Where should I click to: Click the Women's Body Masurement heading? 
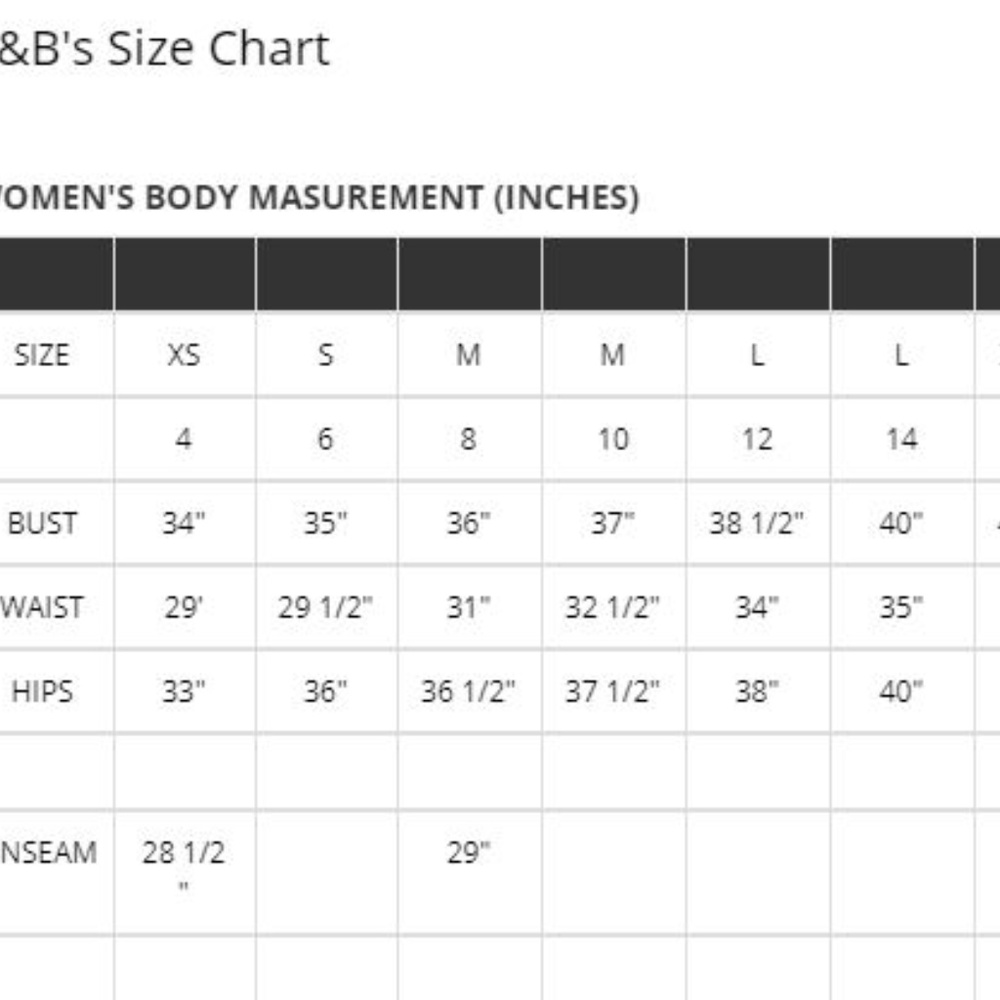pos(318,198)
